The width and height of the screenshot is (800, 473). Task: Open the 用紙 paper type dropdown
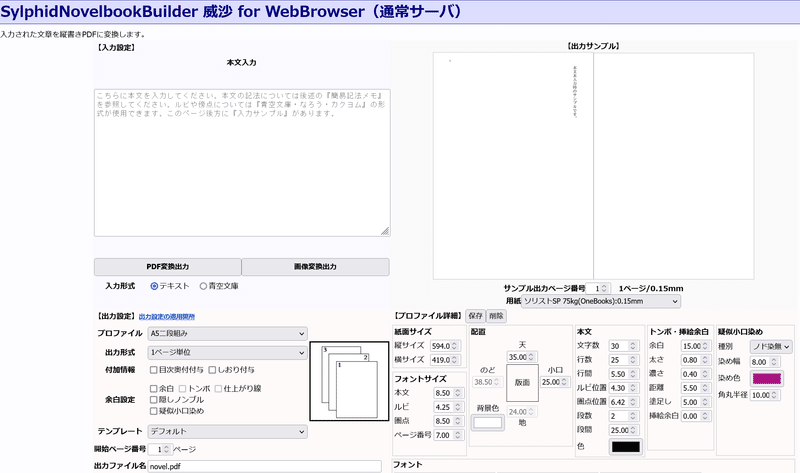coord(601,301)
